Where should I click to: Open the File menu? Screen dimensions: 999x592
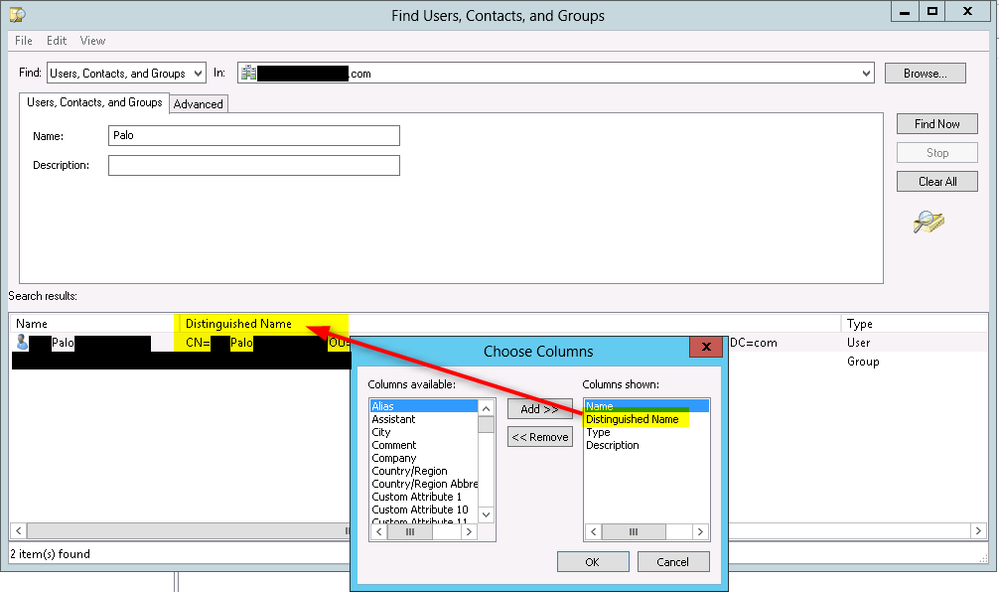pos(24,41)
